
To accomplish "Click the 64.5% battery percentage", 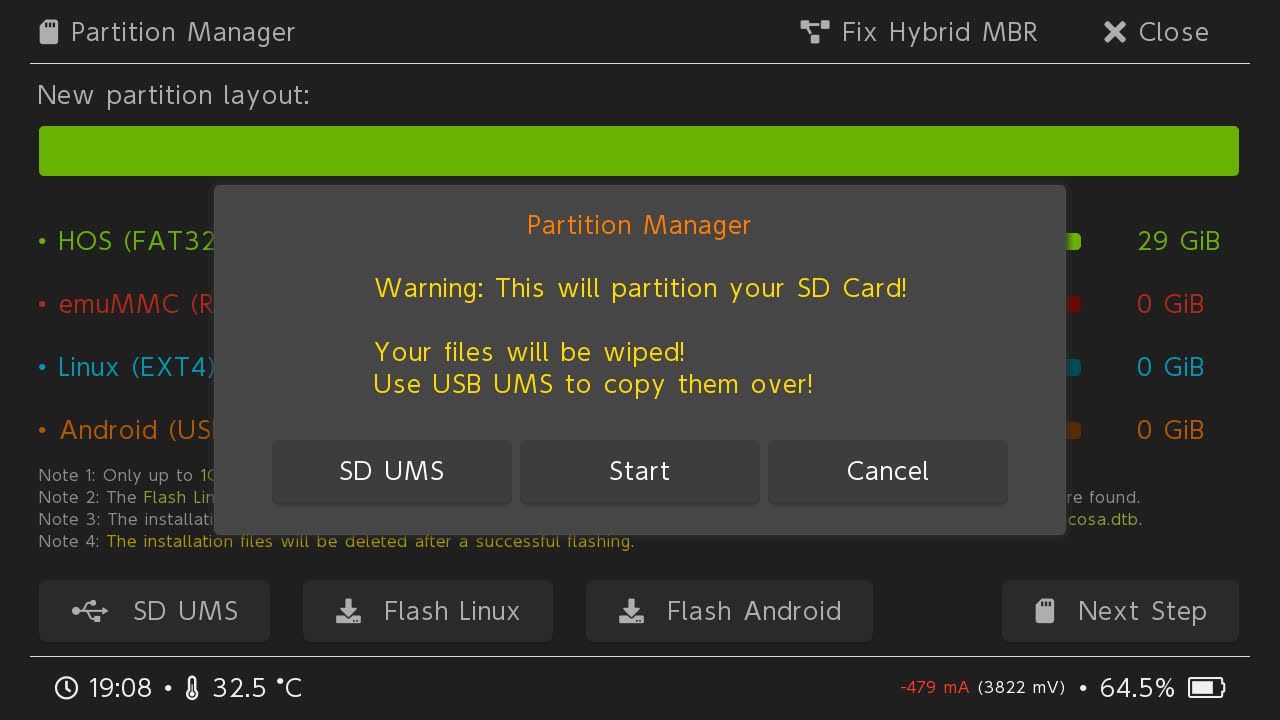I will point(1137,688).
